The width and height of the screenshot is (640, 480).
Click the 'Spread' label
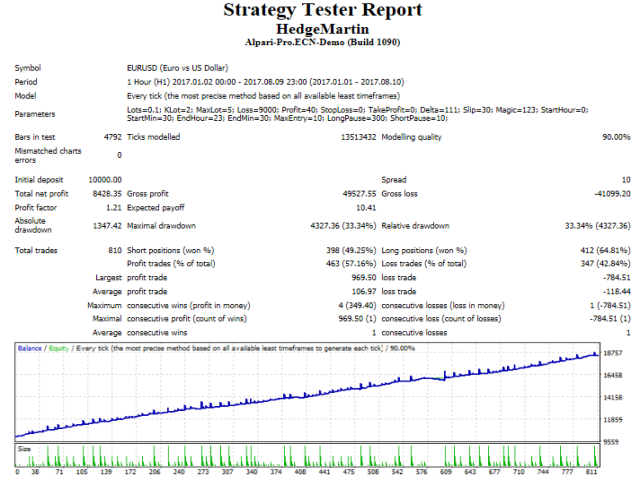click(x=394, y=180)
